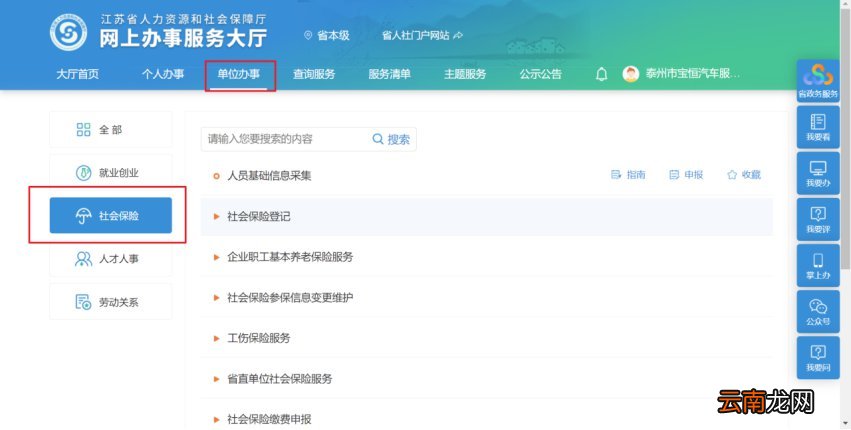This screenshot has height=430, width=851.
Task: Click the magnifier search icon
Action: pos(378,139)
